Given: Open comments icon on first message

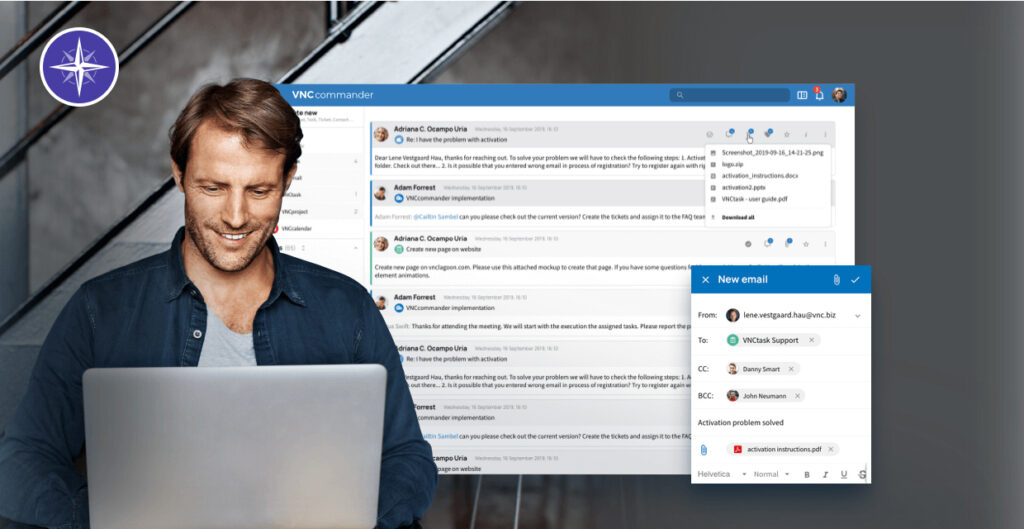Looking at the screenshot, I should tap(729, 134).
